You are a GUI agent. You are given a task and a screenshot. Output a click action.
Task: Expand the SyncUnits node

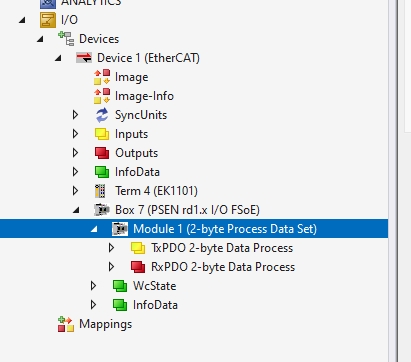[x=75, y=115]
